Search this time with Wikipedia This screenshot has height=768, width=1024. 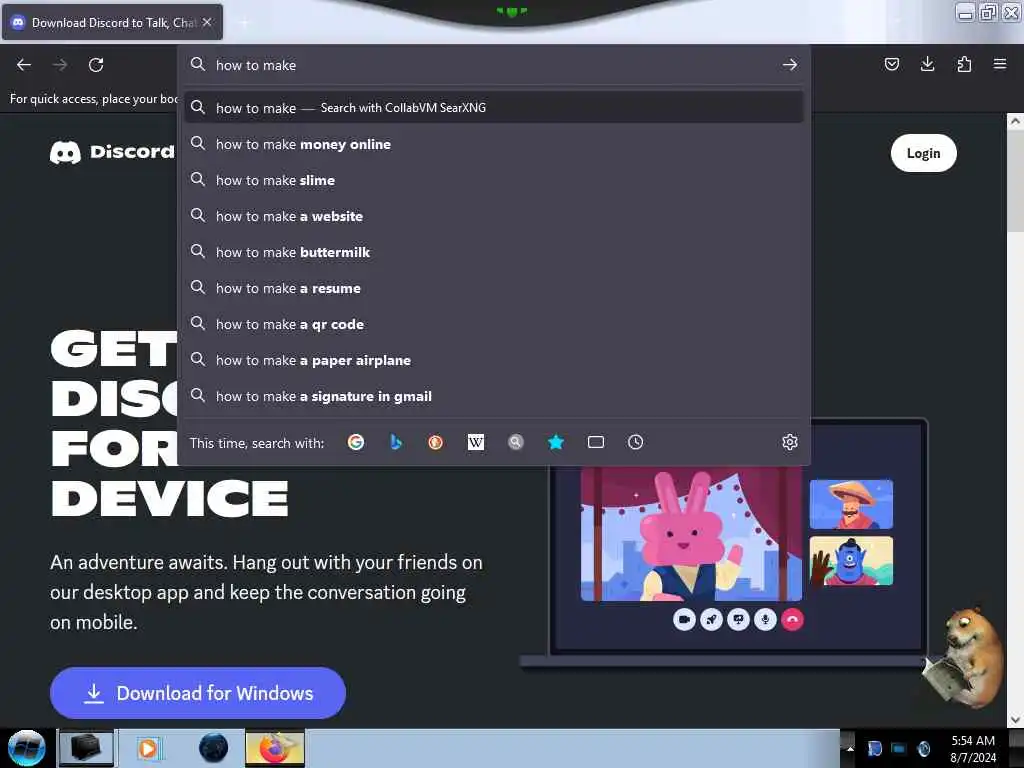click(x=476, y=443)
